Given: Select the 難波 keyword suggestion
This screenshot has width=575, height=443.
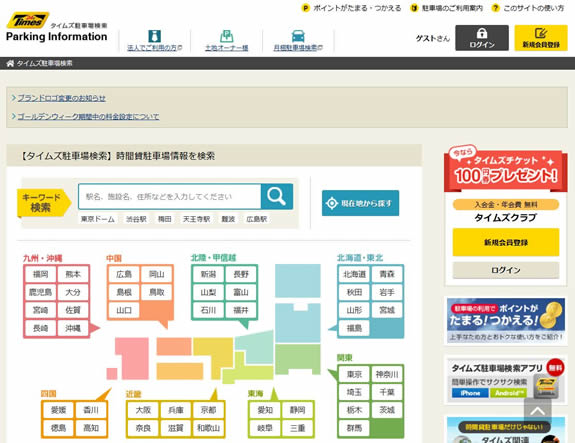Looking at the screenshot, I should click(x=228, y=219).
